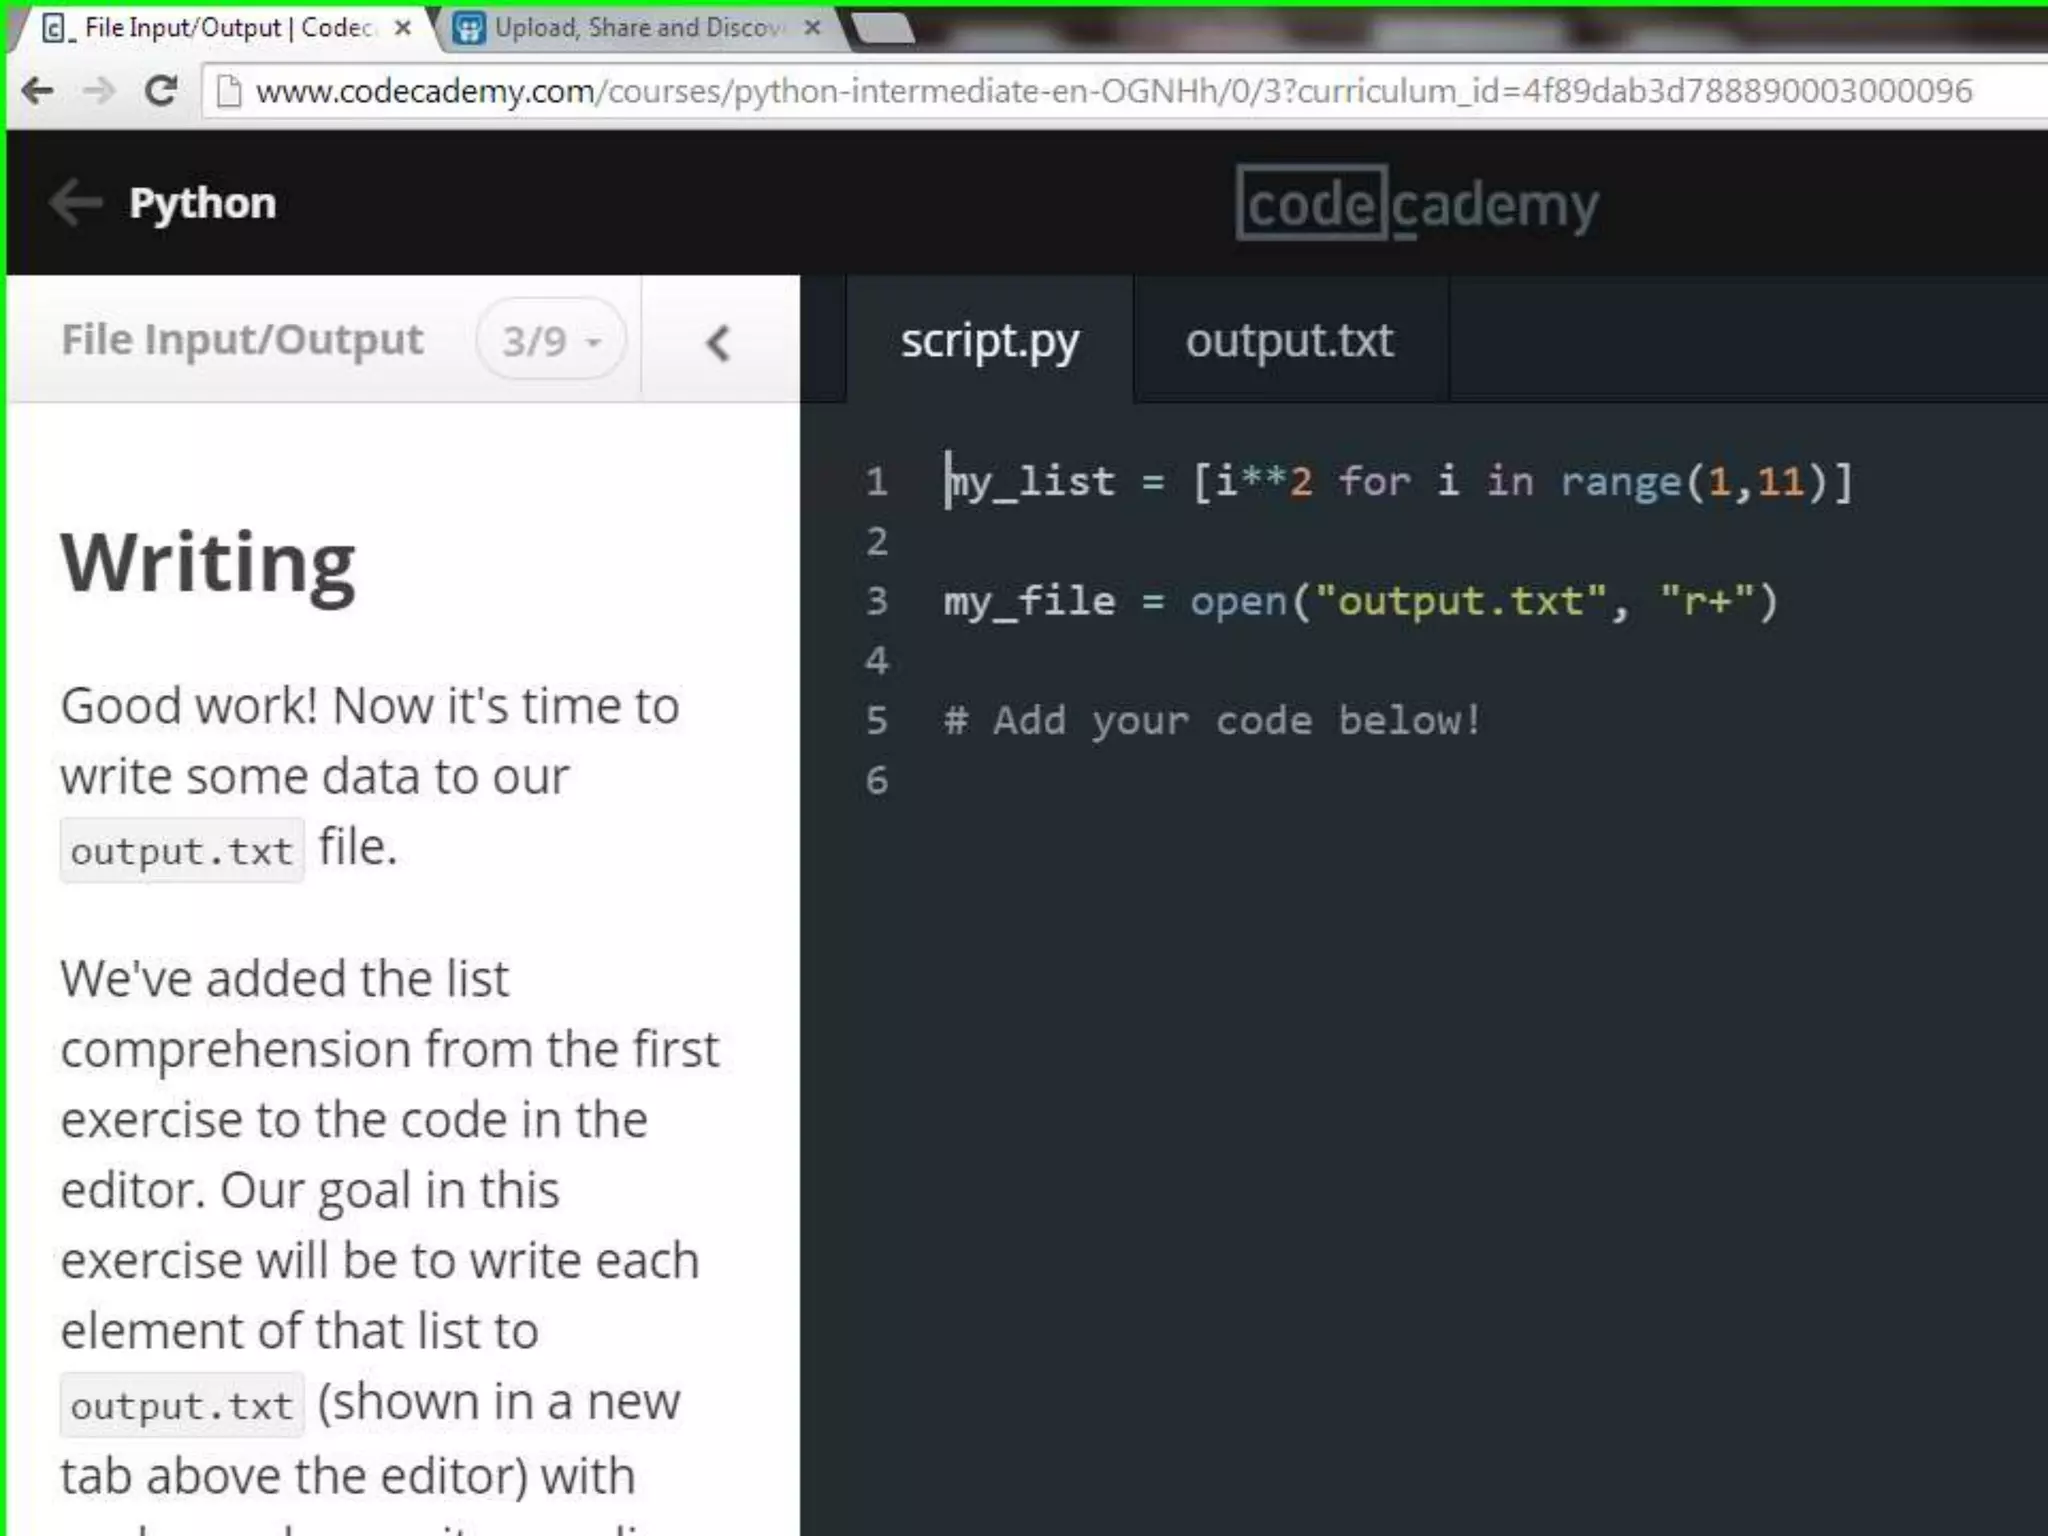Switch to the File Input/Output browser tab

click(225, 28)
